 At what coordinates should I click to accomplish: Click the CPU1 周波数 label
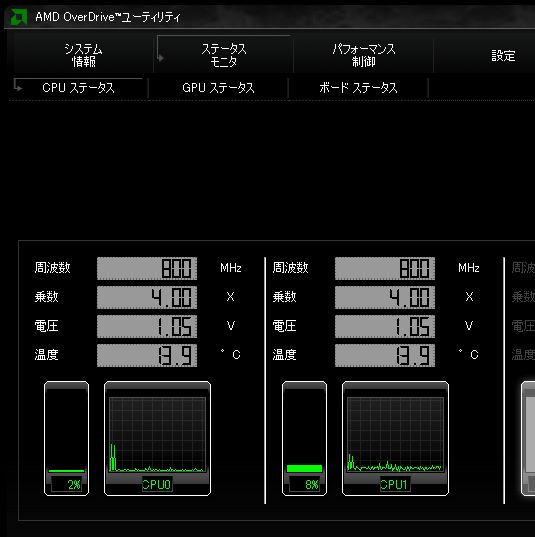(290, 267)
